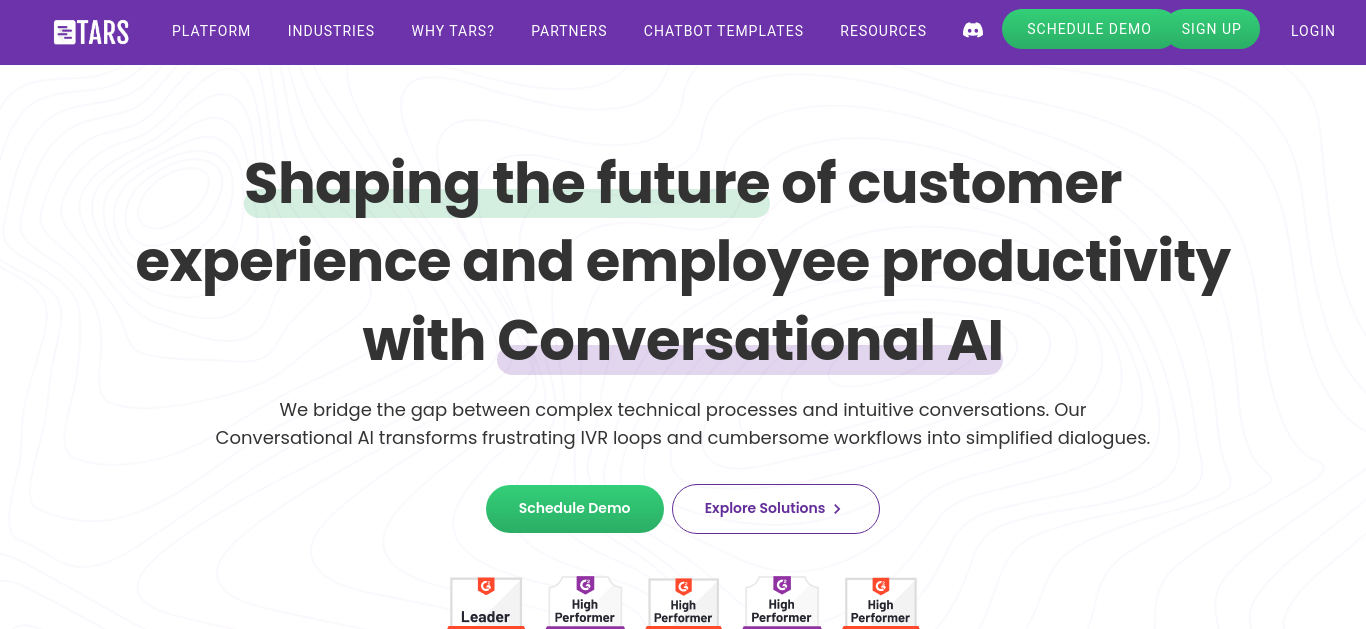This screenshot has width=1366, height=629.
Task: Open the Why TARS? menu item
Action: (x=453, y=31)
